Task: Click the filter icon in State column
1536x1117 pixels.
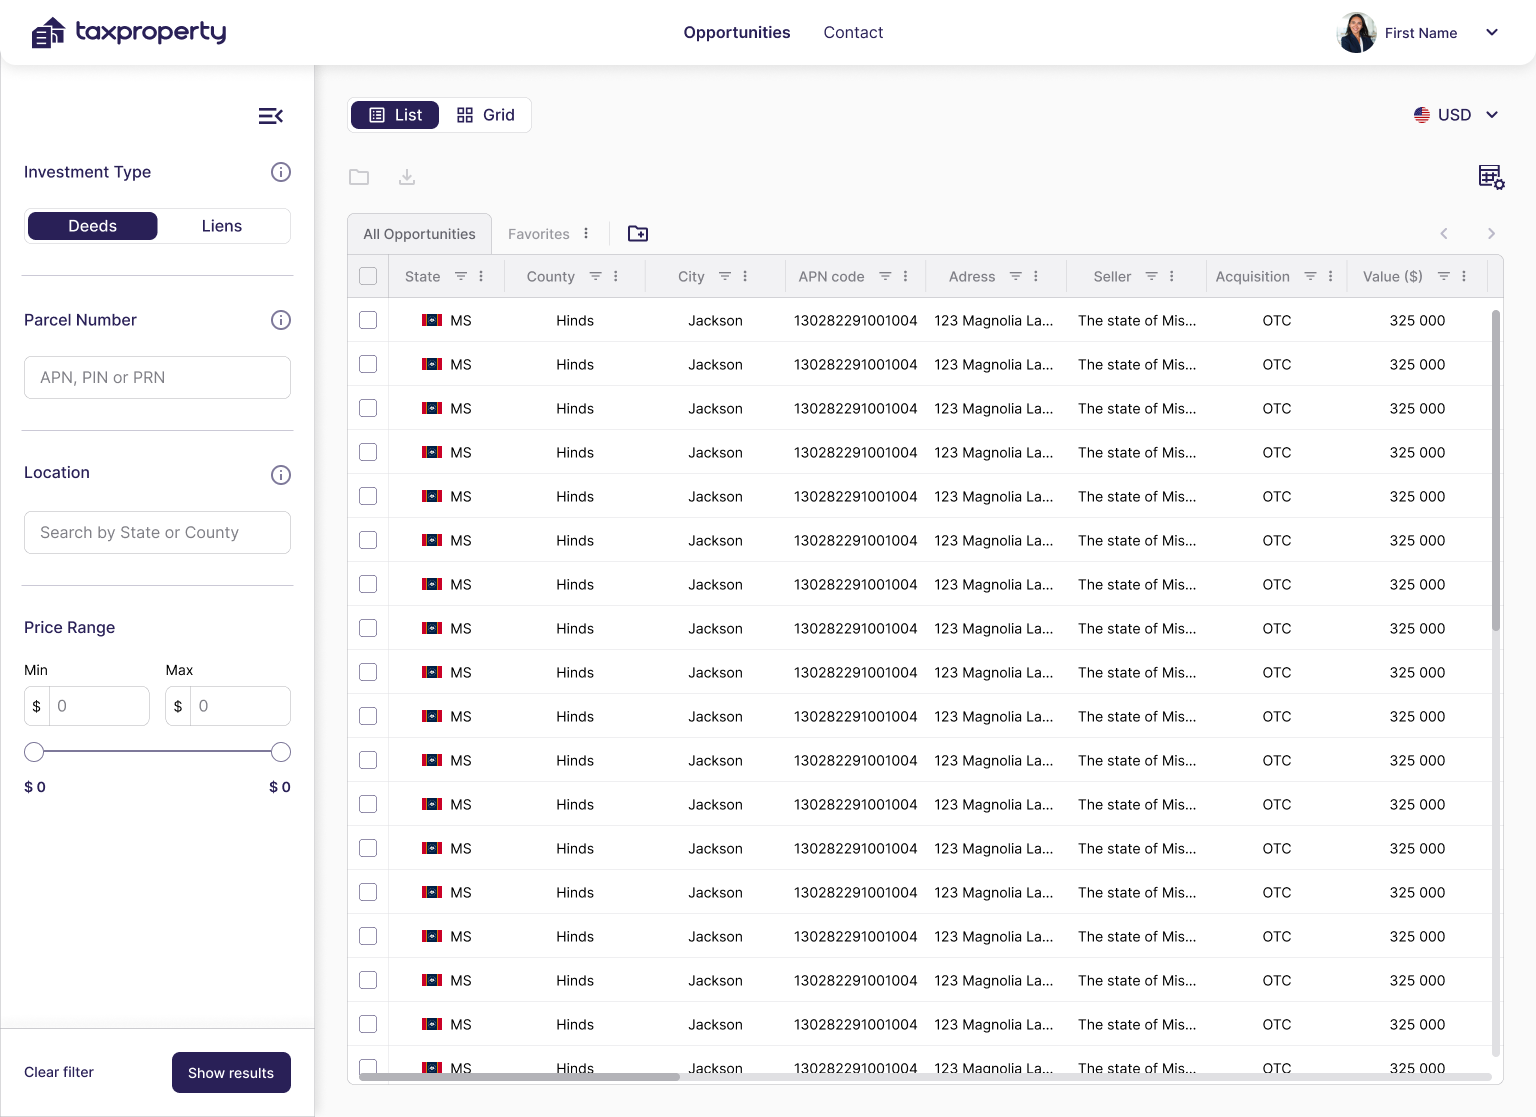Action: (461, 276)
